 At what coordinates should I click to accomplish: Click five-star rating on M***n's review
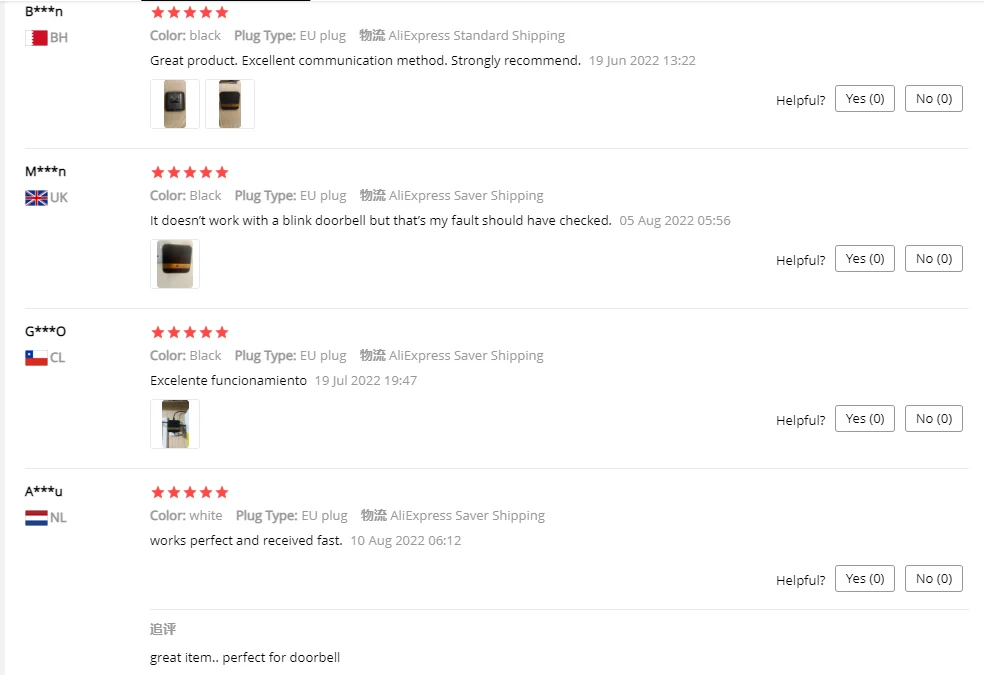tap(190, 172)
